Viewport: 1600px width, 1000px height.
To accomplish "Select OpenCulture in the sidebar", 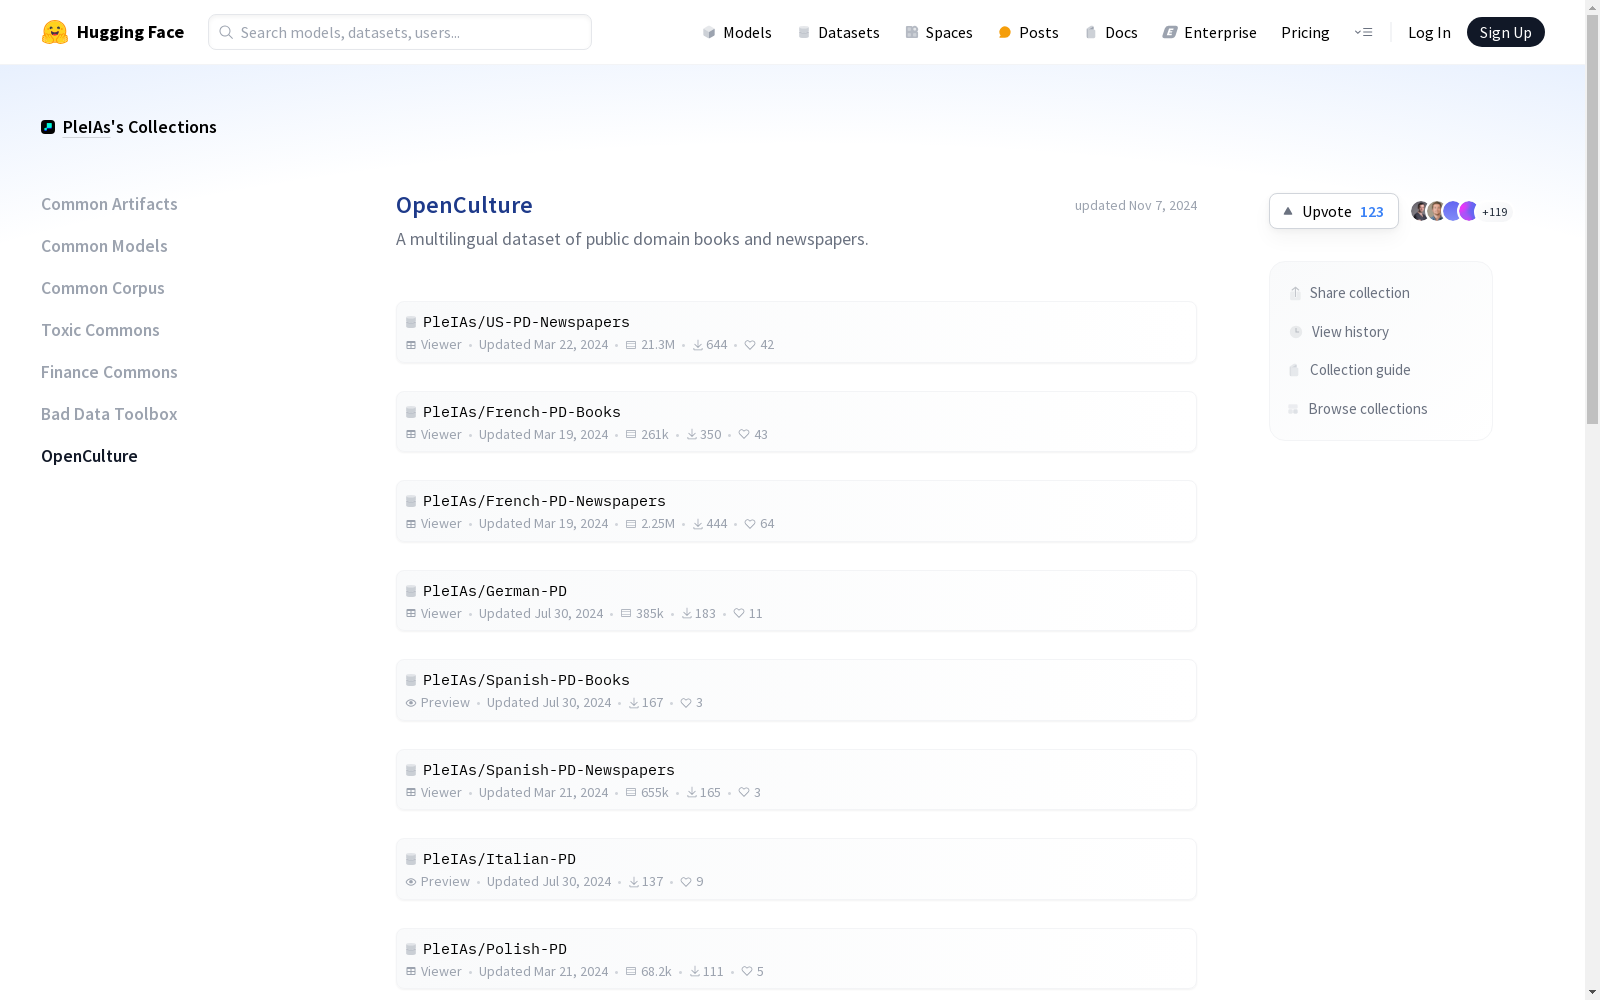I will [89, 456].
